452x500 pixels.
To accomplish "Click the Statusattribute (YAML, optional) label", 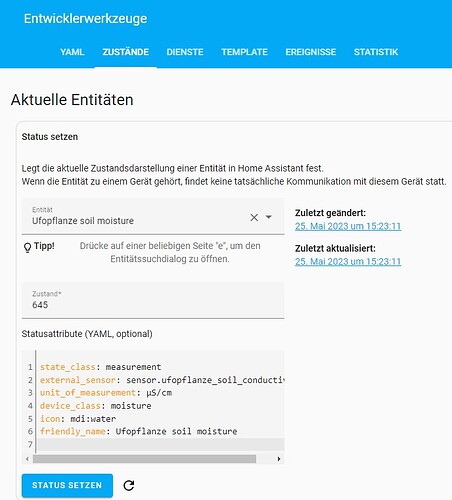I will 87,334.
